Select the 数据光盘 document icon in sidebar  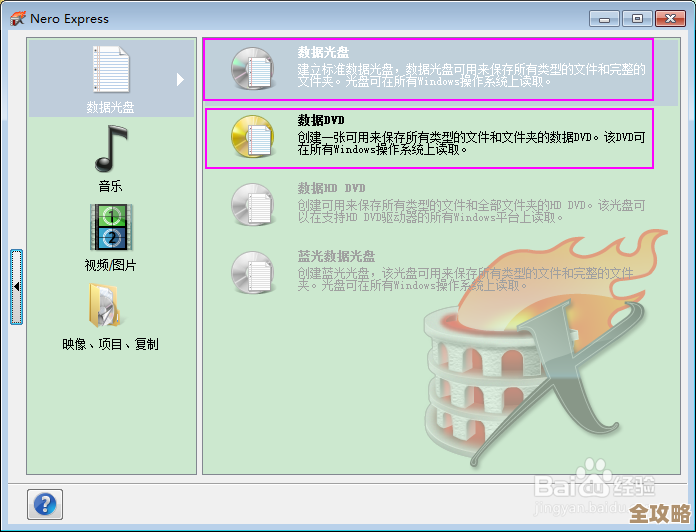coord(111,72)
